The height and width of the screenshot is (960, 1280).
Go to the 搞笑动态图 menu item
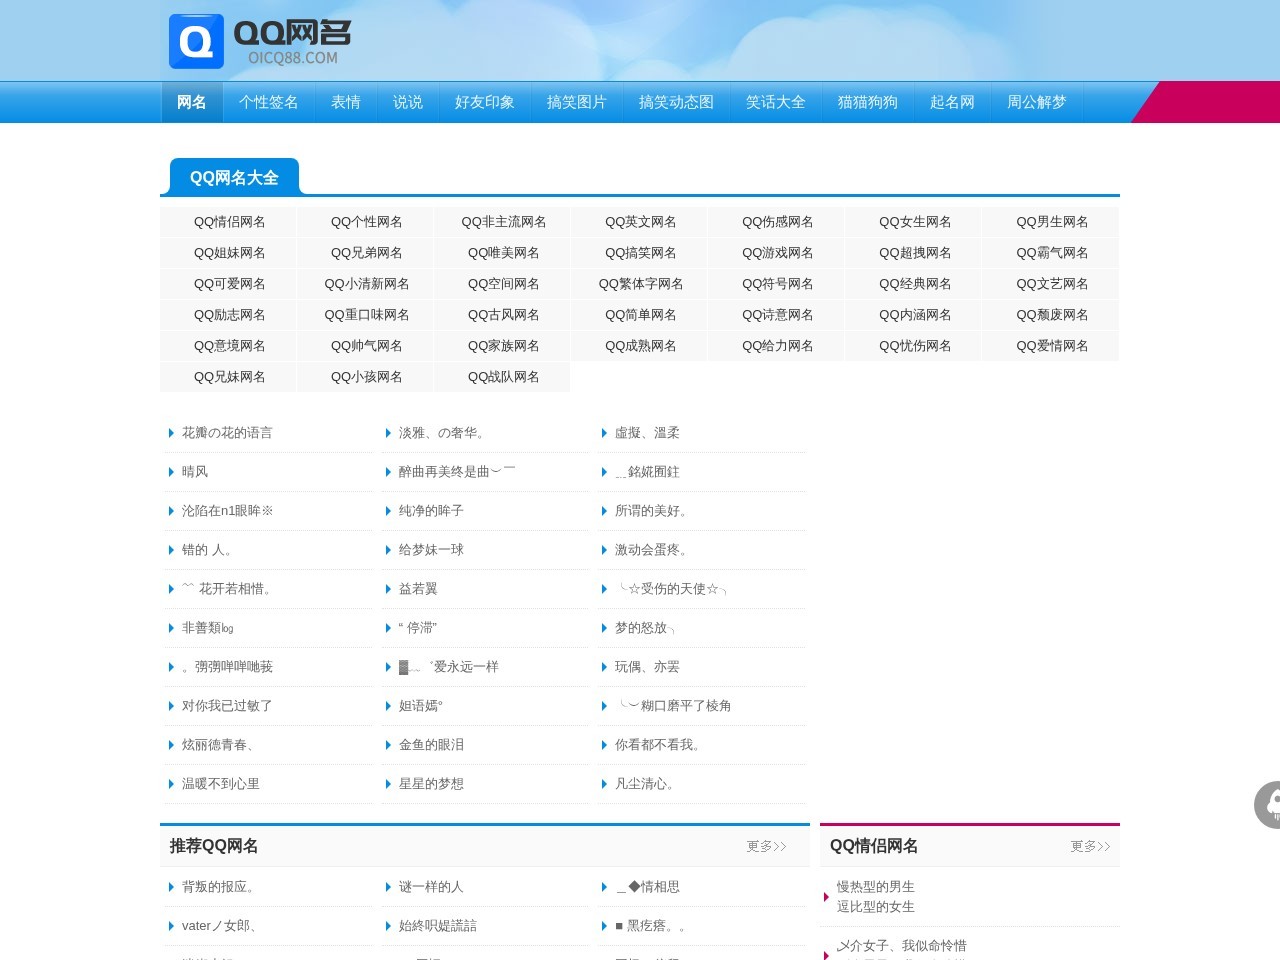(x=676, y=102)
